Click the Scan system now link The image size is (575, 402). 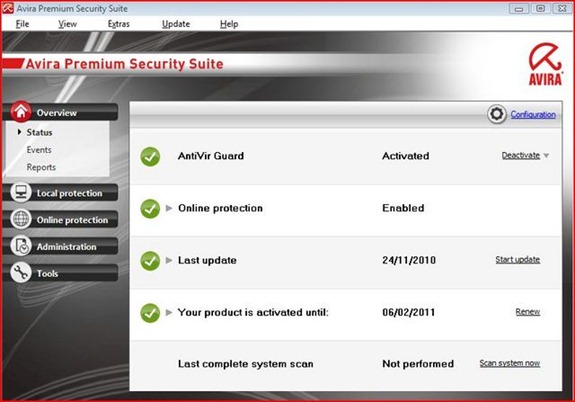coord(509,363)
